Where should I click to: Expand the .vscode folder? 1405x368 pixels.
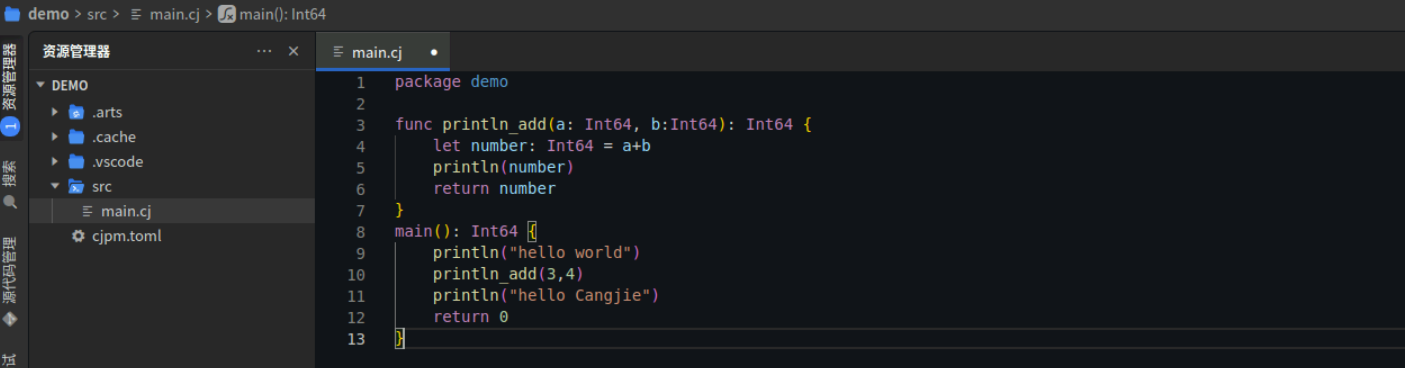click(55, 162)
